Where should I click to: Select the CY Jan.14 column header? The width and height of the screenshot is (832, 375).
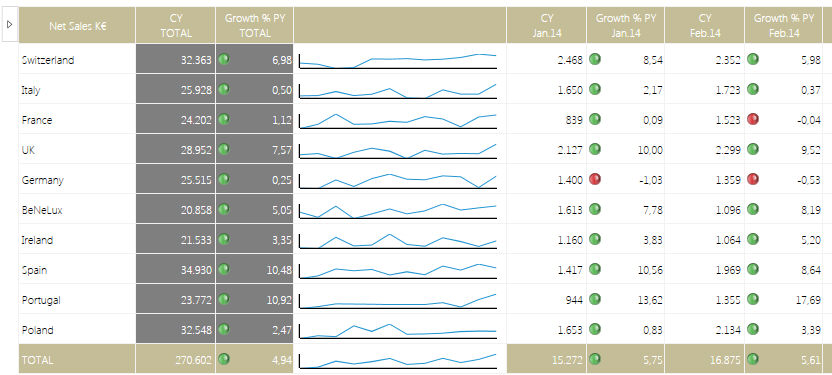pos(547,25)
